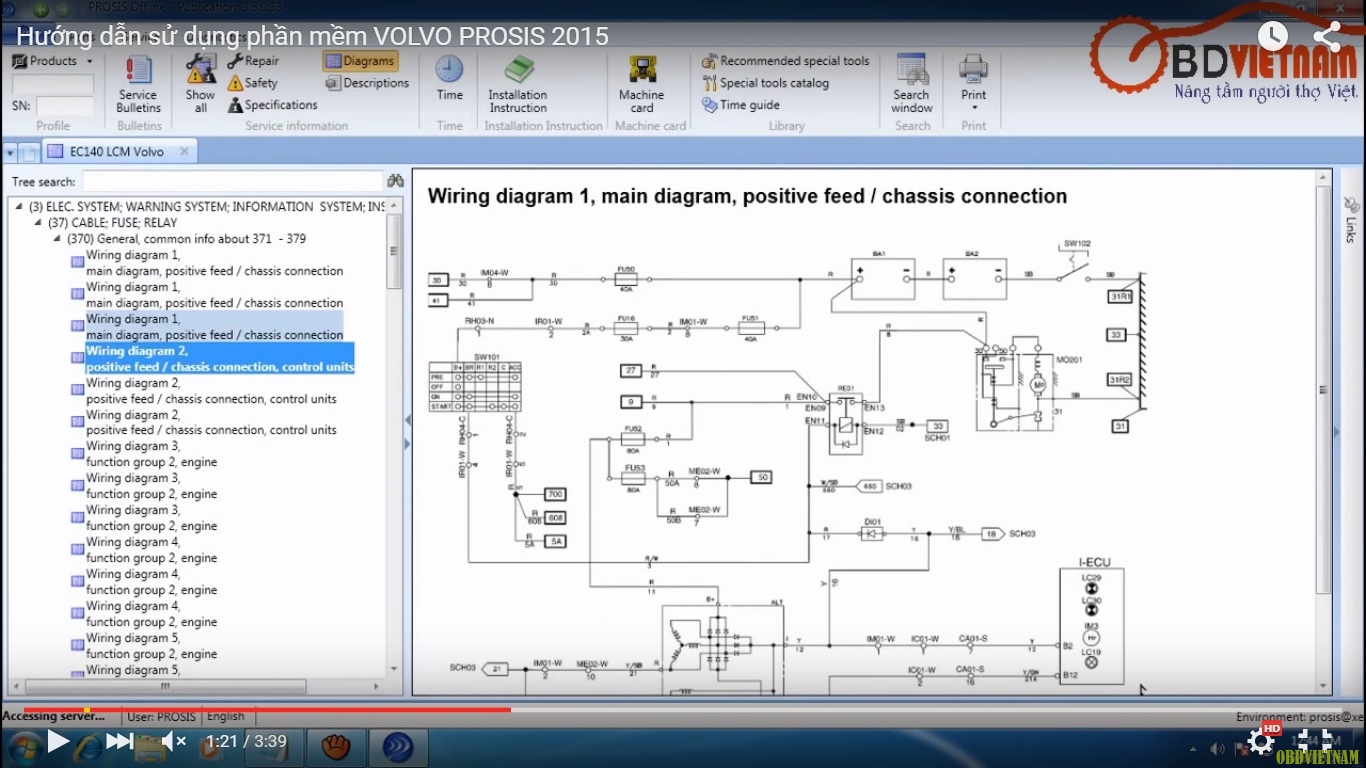1366x768 pixels.
Task: Click the Show all service information icon
Action: coord(200,70)
